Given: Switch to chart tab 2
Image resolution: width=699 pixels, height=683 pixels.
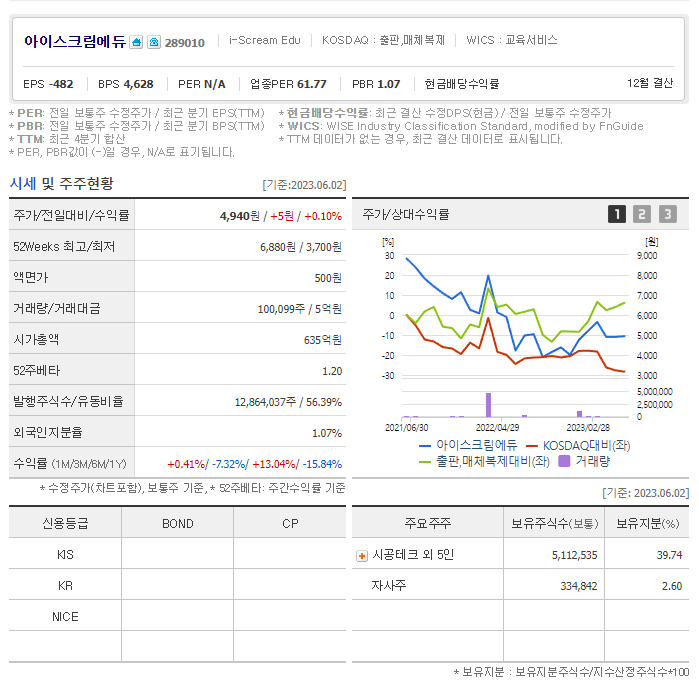Looking at the screenshot, I should [642, 214].
